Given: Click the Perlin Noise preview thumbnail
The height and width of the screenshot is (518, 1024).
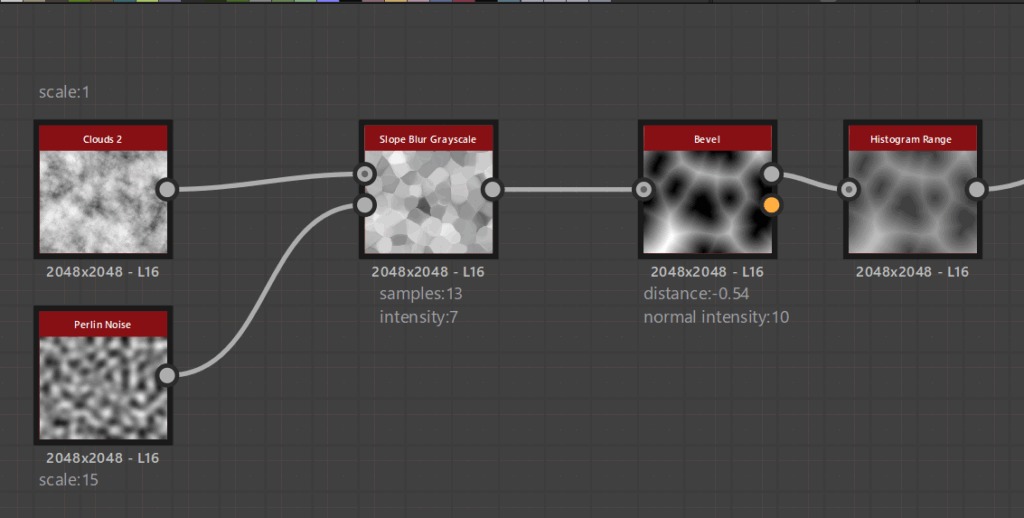Looking at the screenshot, I should click(103, 387).
